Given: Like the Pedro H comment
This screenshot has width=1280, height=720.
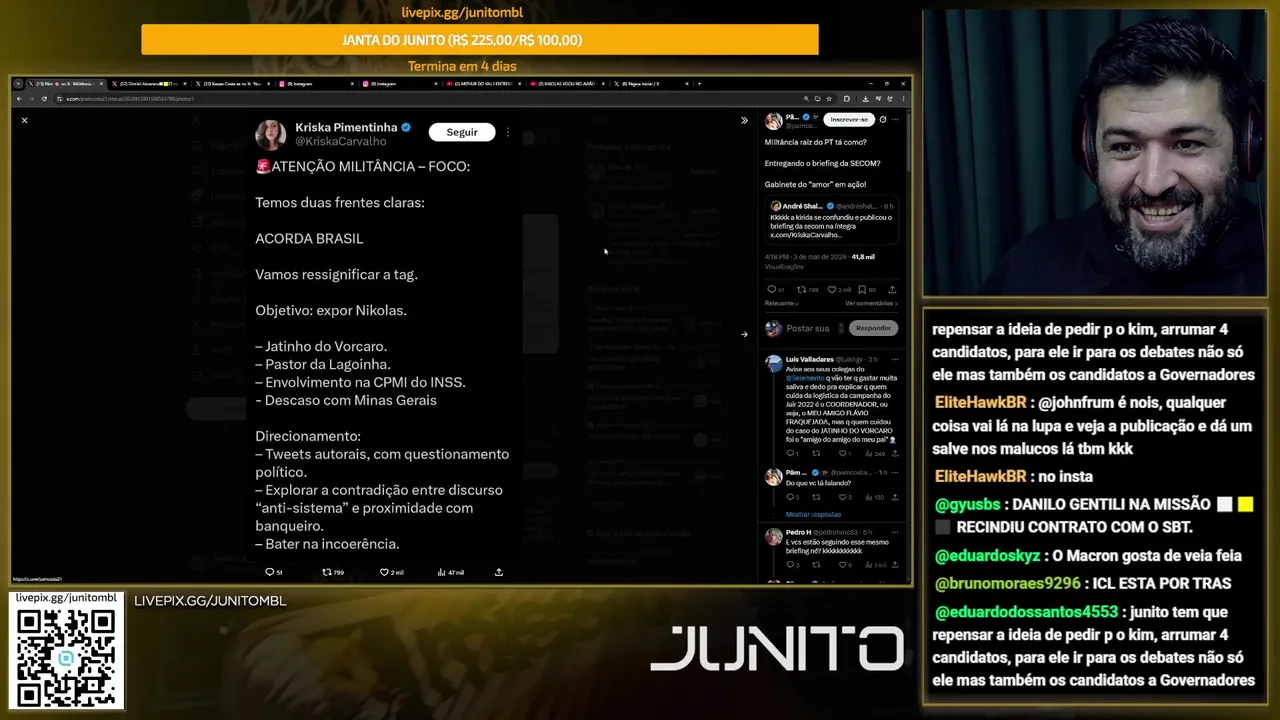Looking at the screenshot, I should point(844,565).
